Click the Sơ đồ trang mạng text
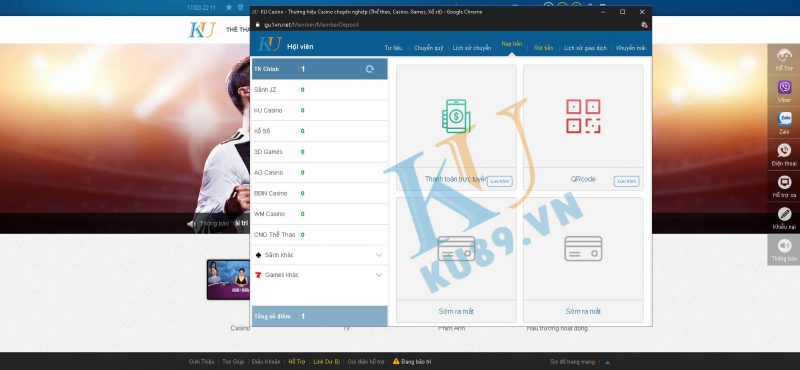 [x=572, y=362]
